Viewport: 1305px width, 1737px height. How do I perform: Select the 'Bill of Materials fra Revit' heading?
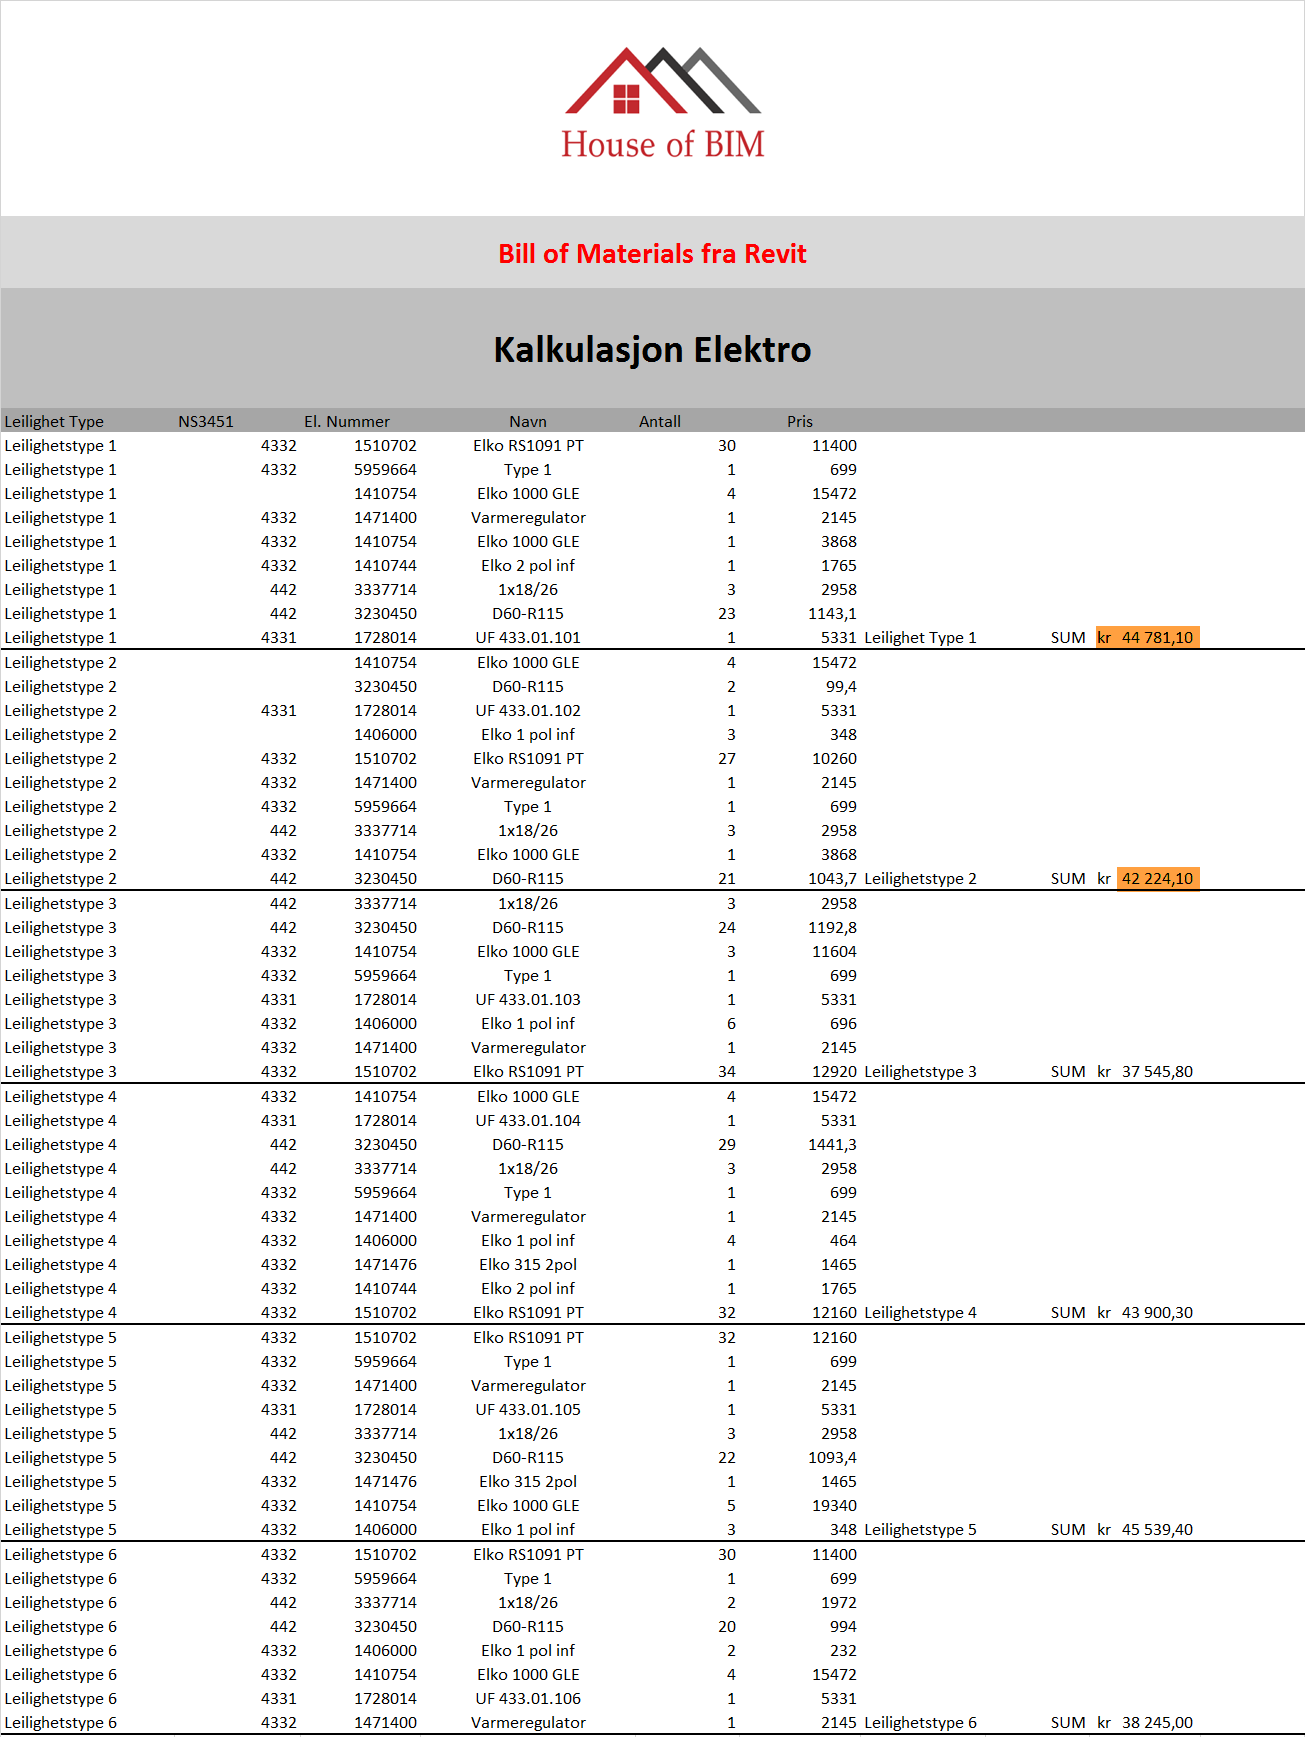point(652,254)
